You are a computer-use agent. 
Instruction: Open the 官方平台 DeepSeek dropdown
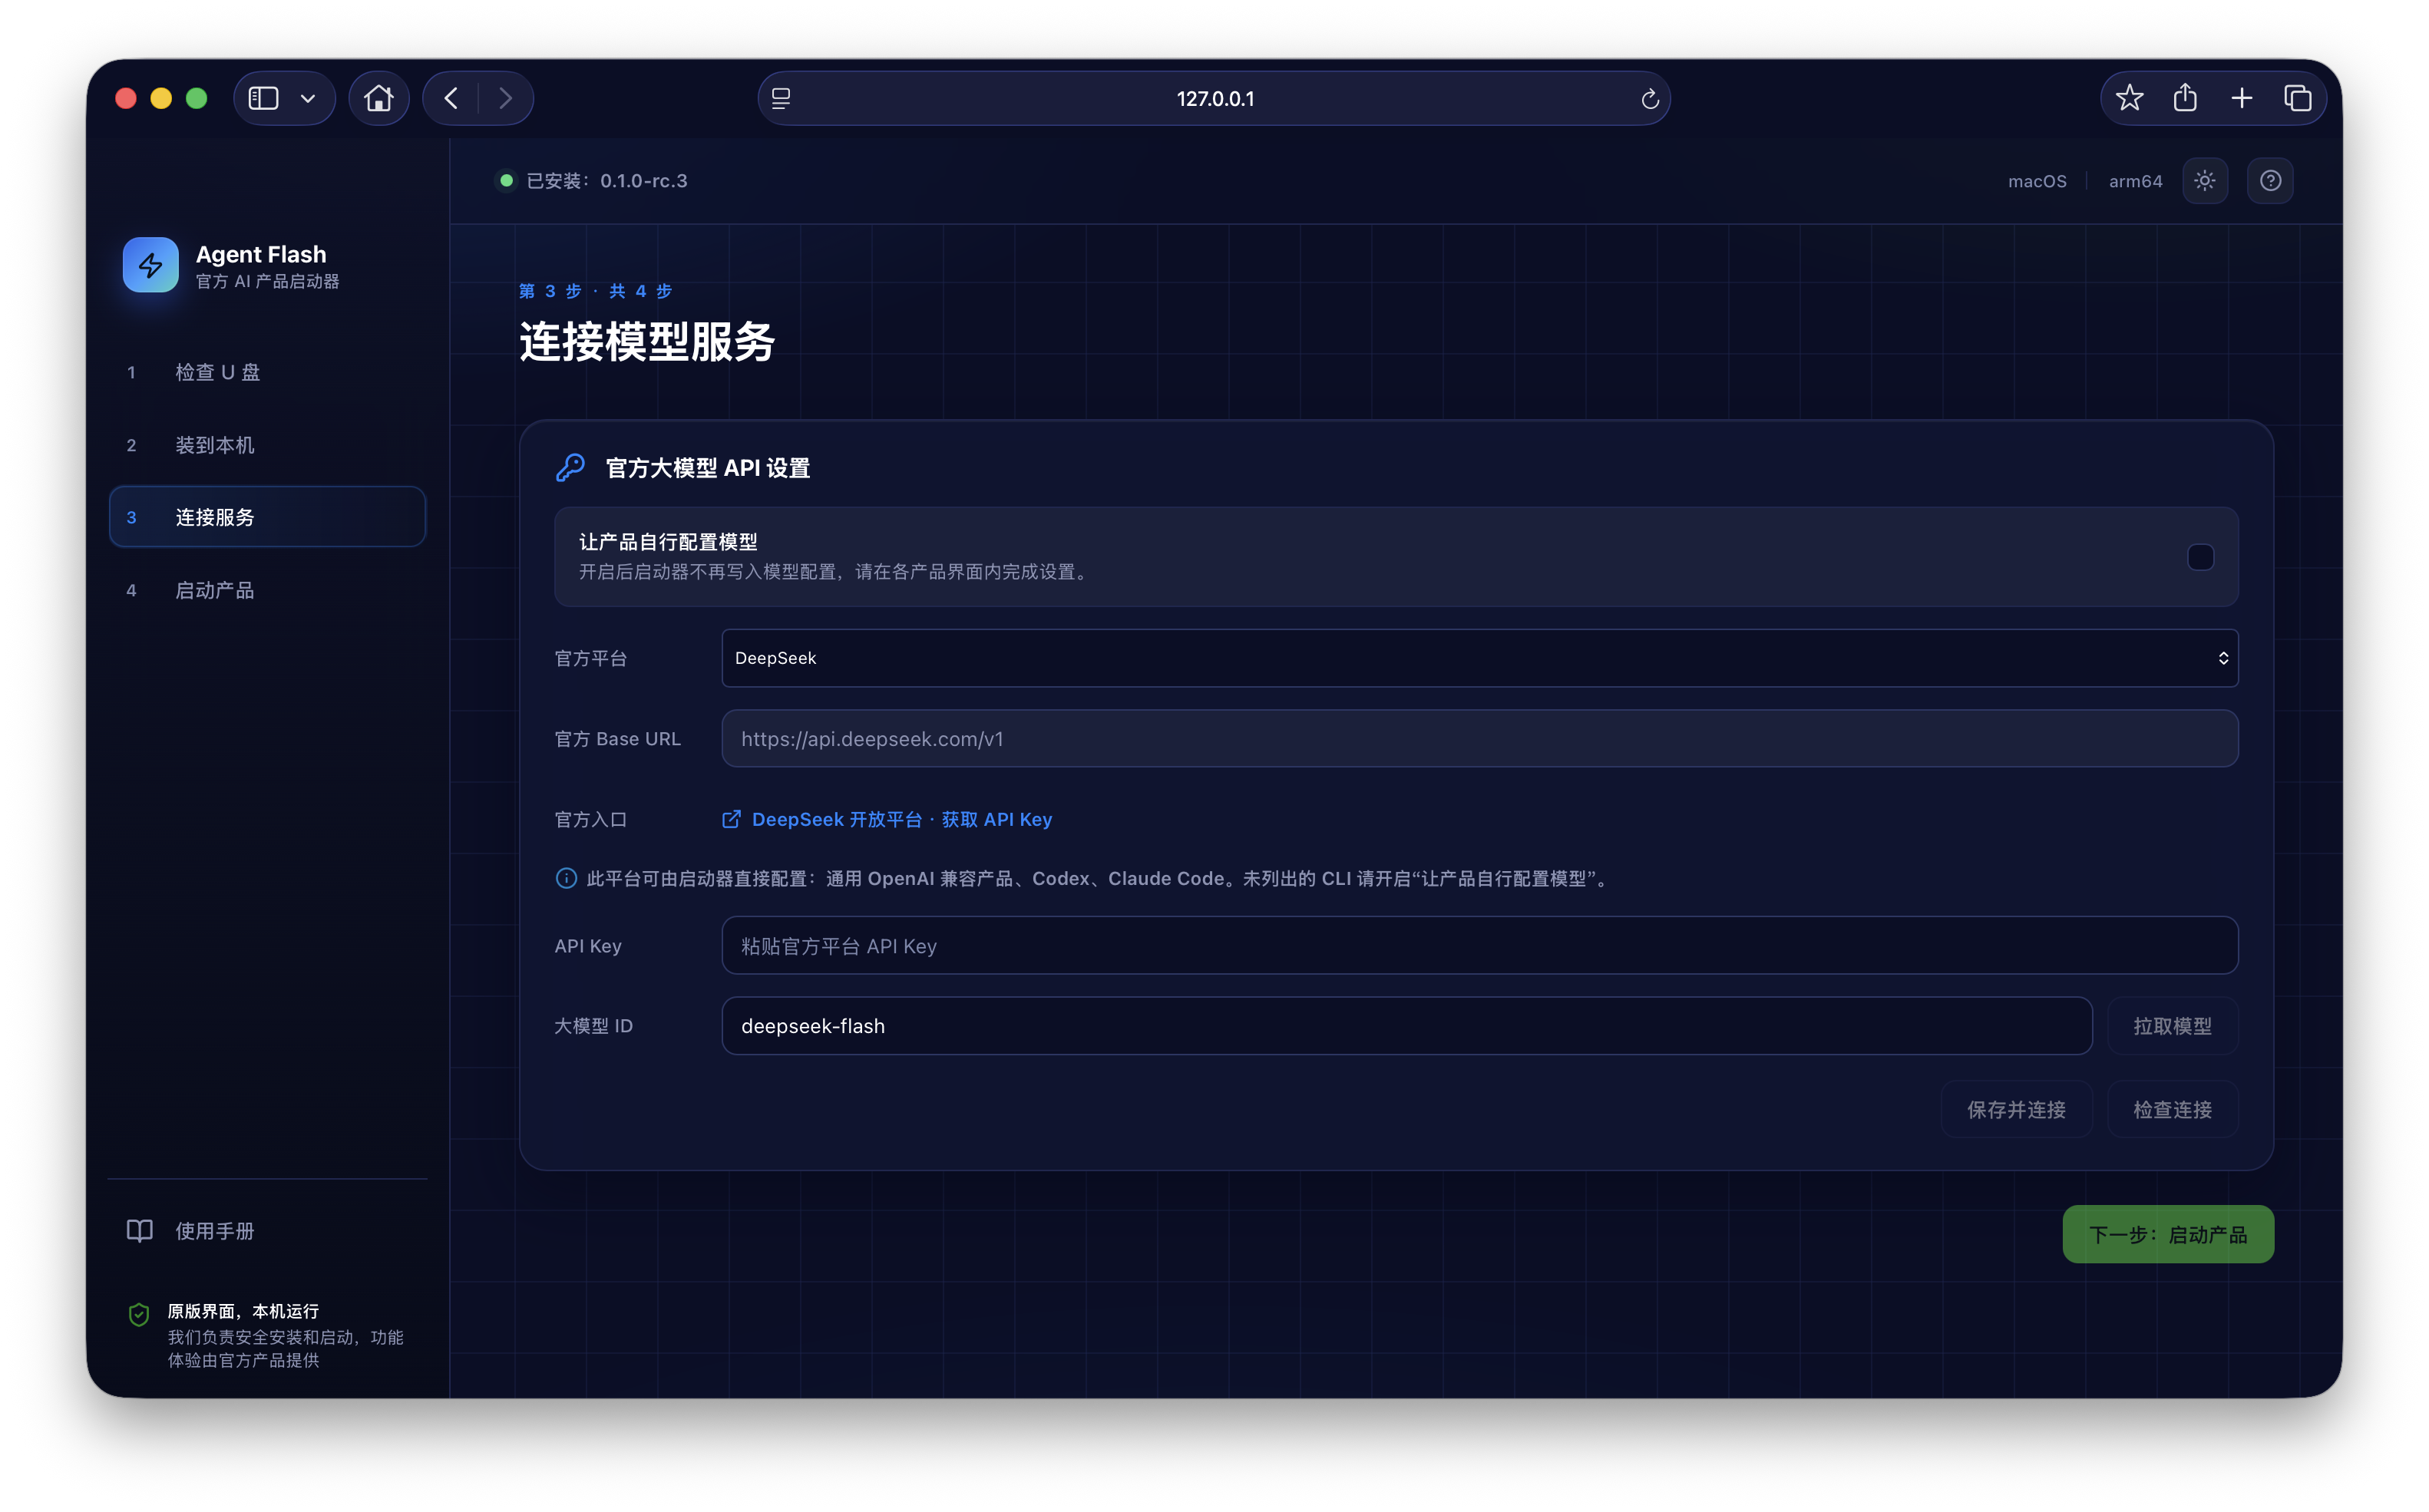[x=1479, y=658]
